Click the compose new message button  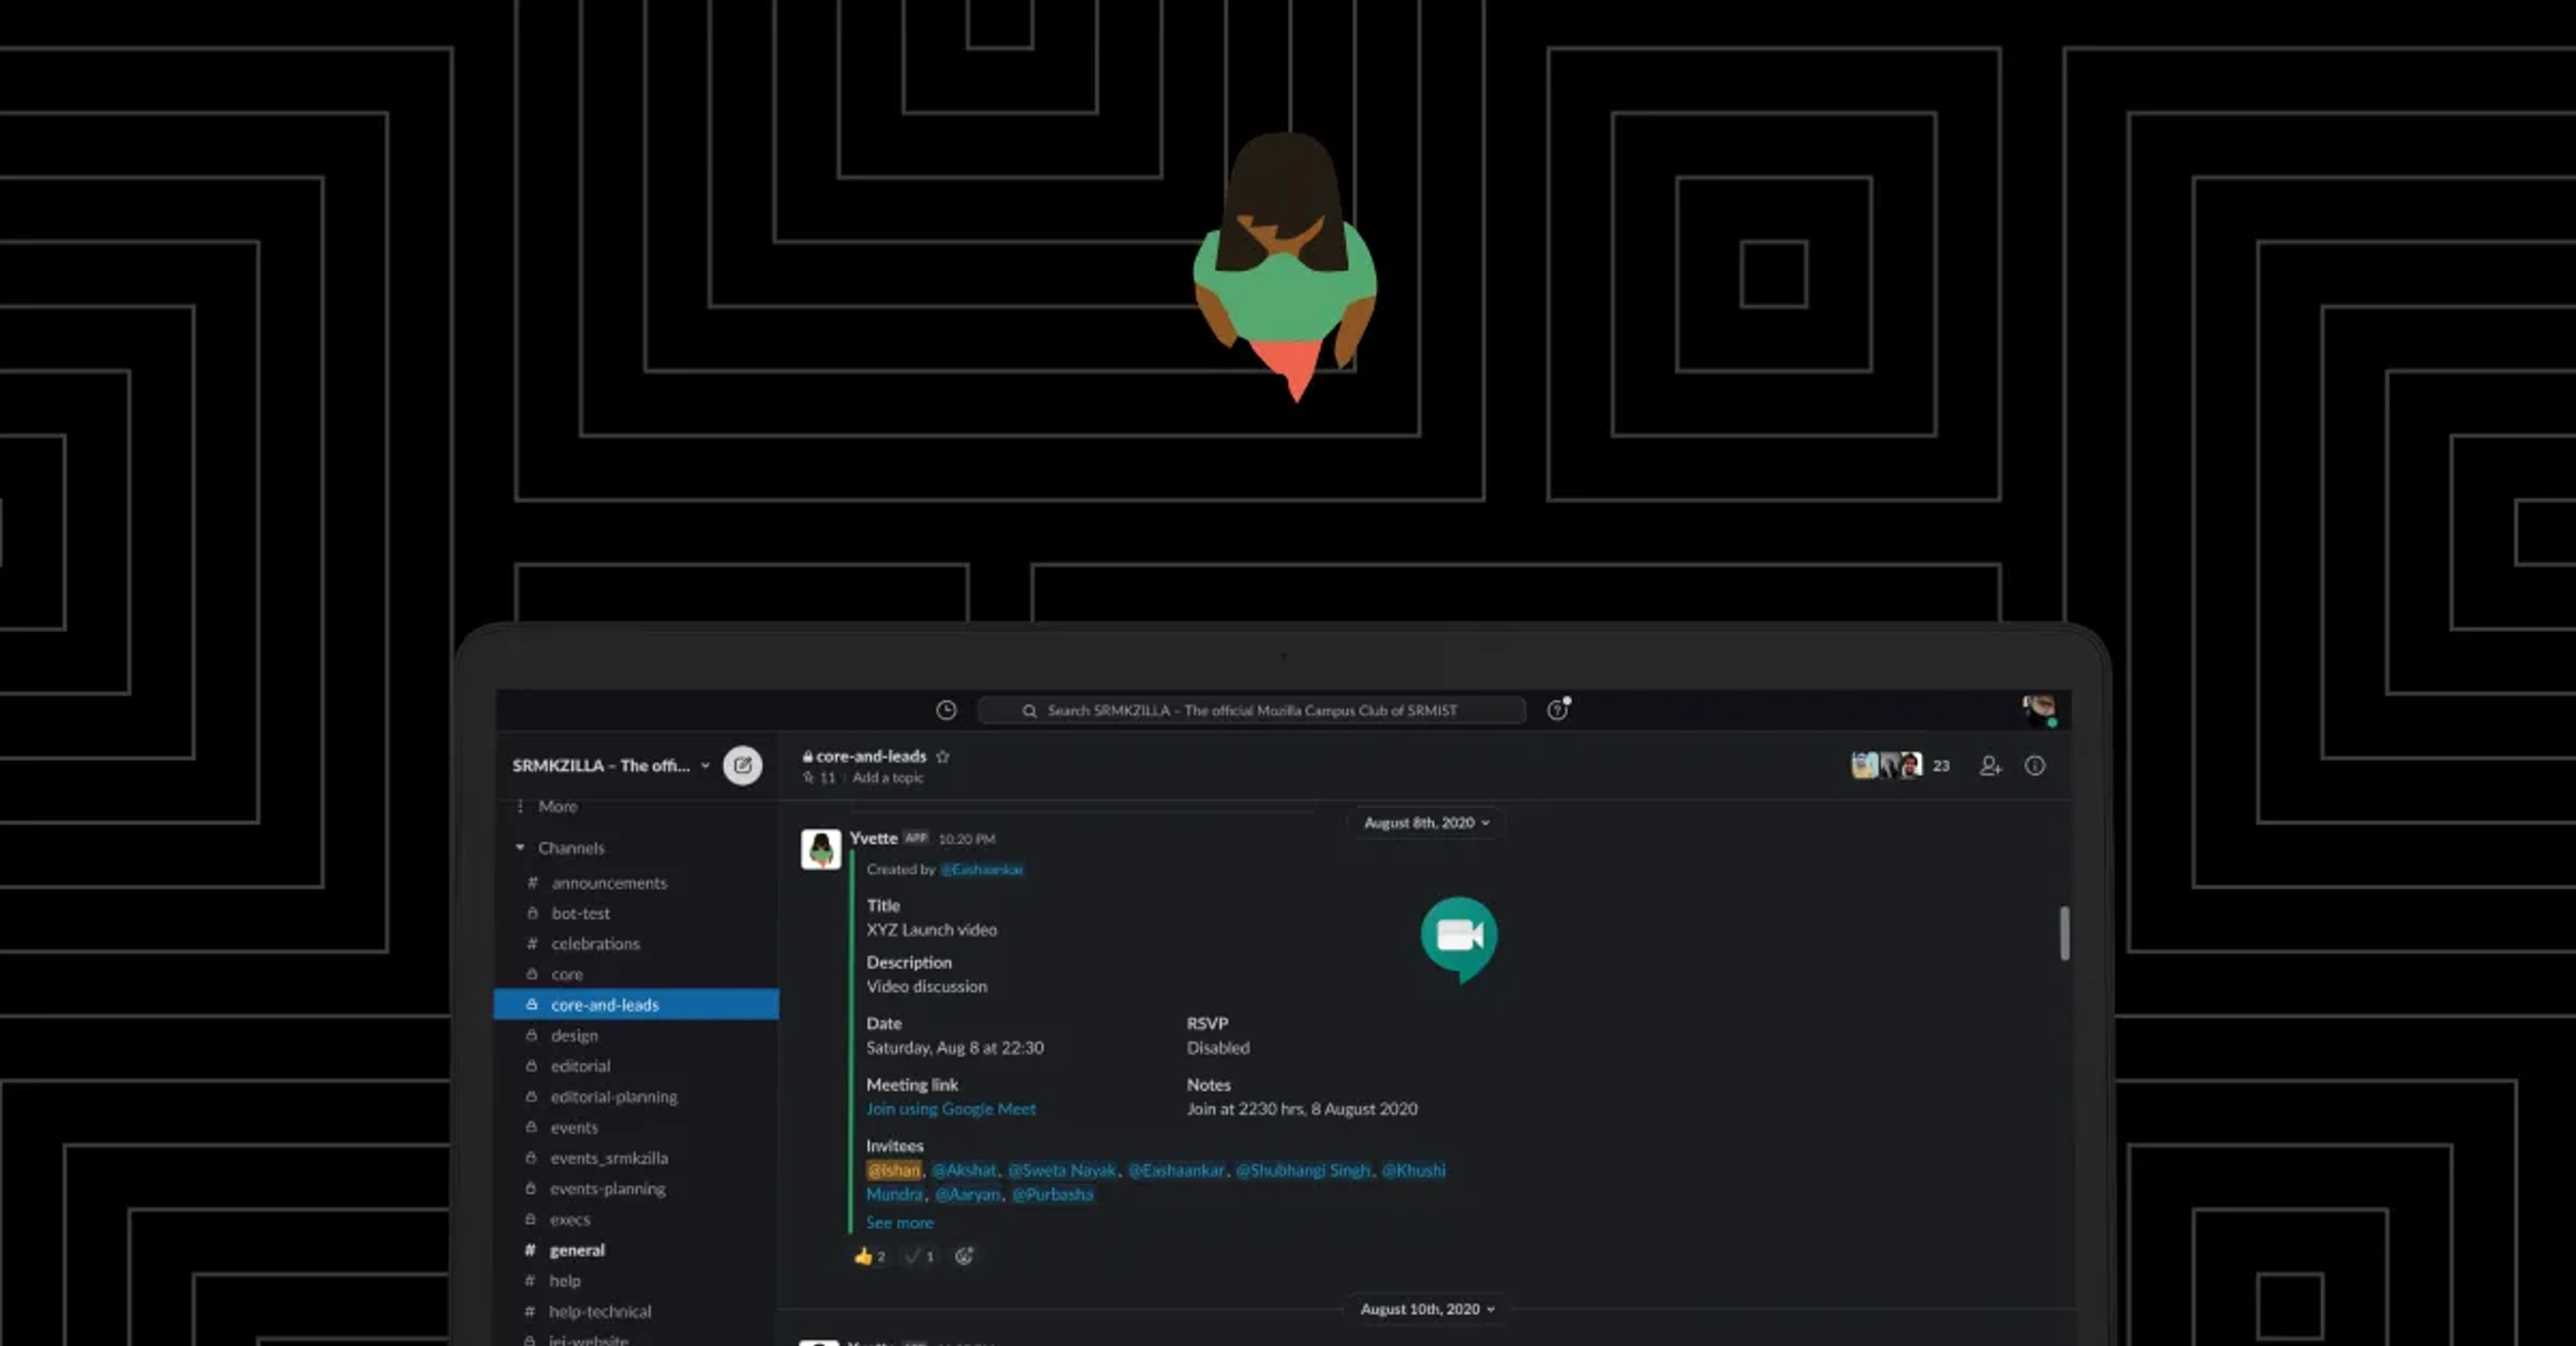743,766
